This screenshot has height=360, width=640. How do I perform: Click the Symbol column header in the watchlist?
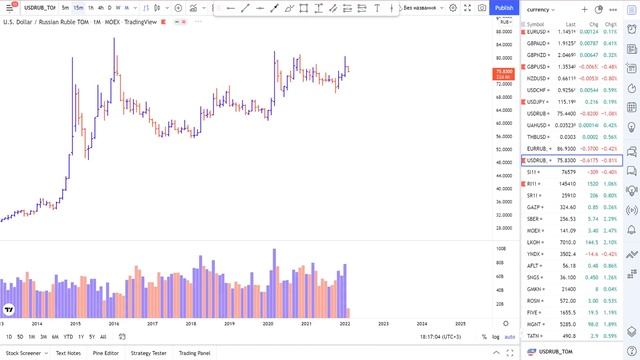click(x=535, y=24)
